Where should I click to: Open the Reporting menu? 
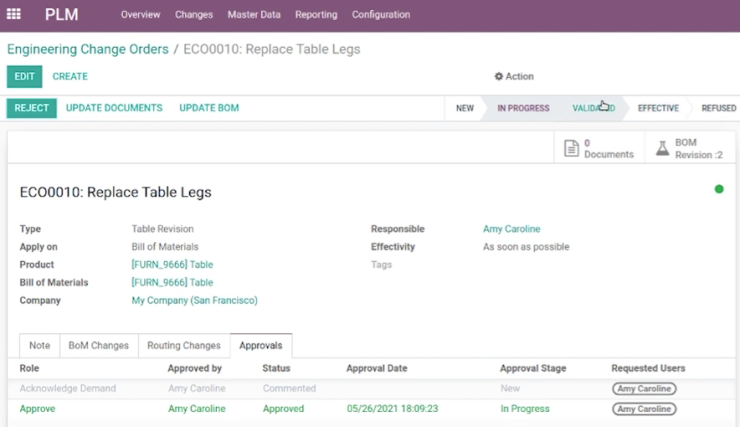tap(316, 15)
